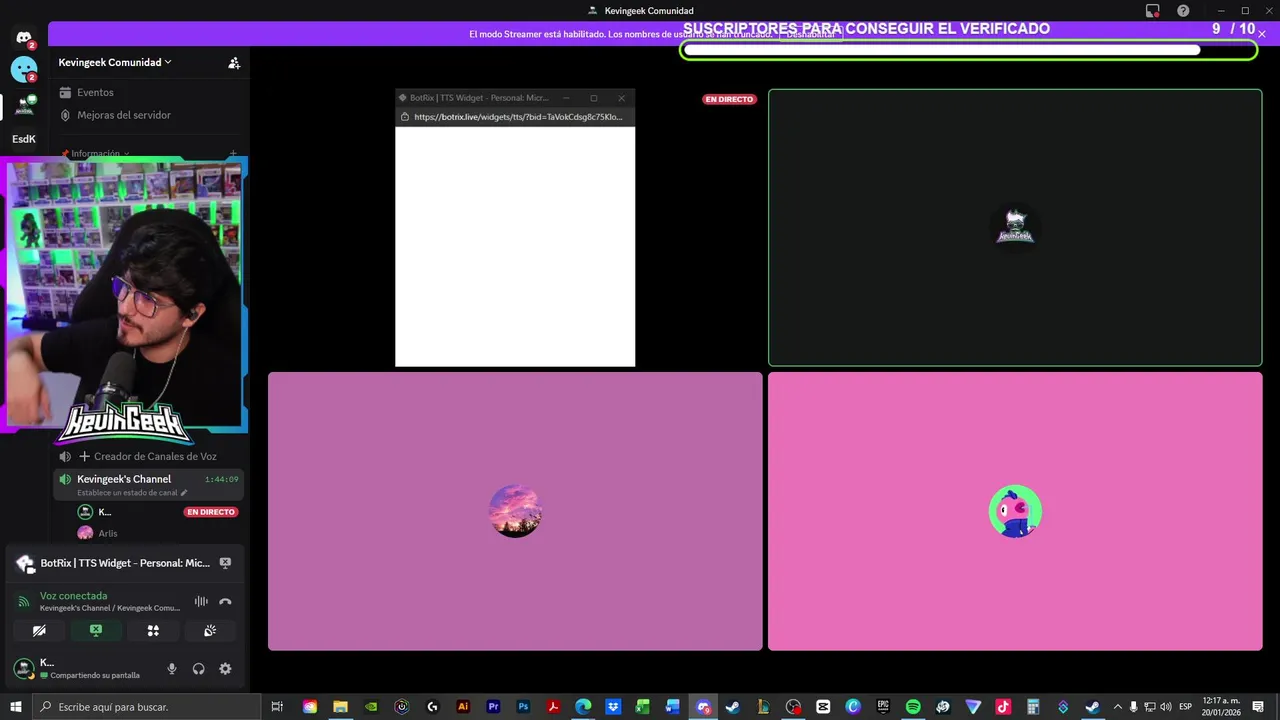Open the activities launcher
Screen dimensions: 1280x720
pyautogui.click(x=153, y=631)
